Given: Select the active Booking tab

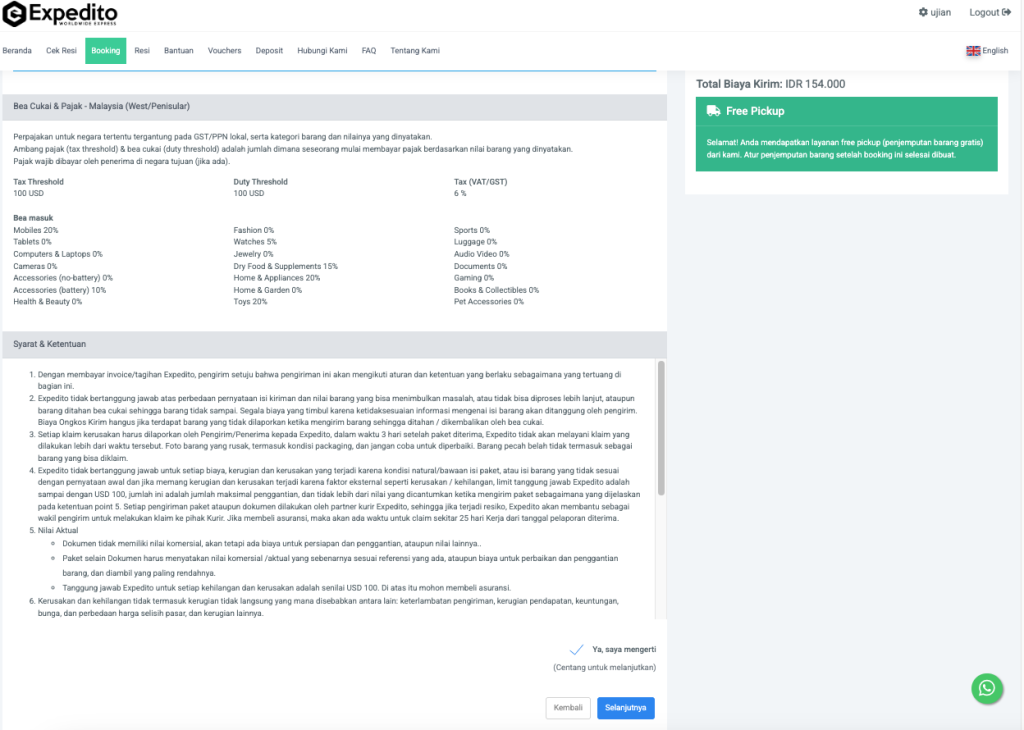Looking at the screenshot, I should [105, 50].
